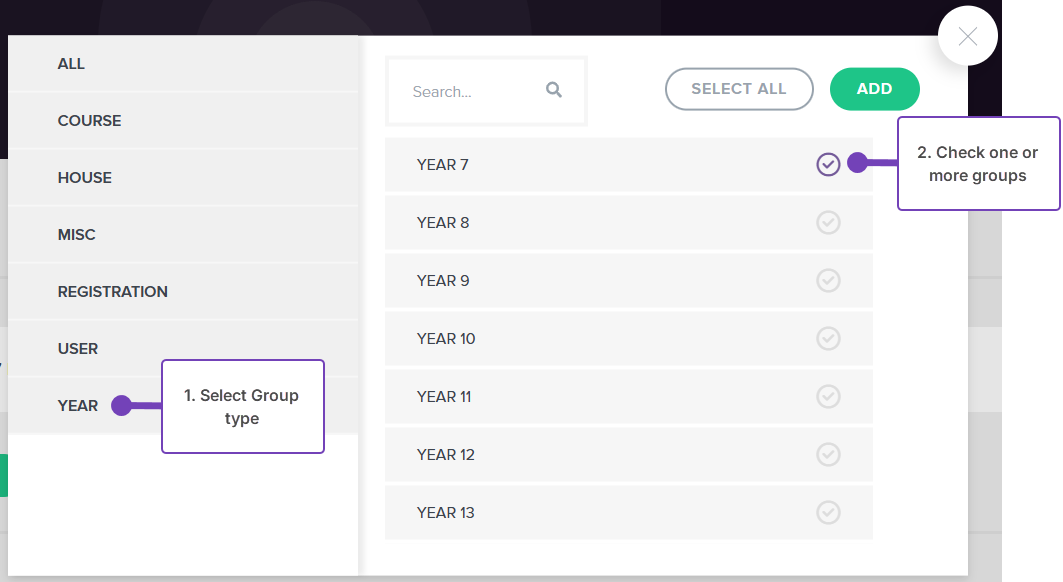
Task: Open the MISC group type
Action: (x=77, y=235)
